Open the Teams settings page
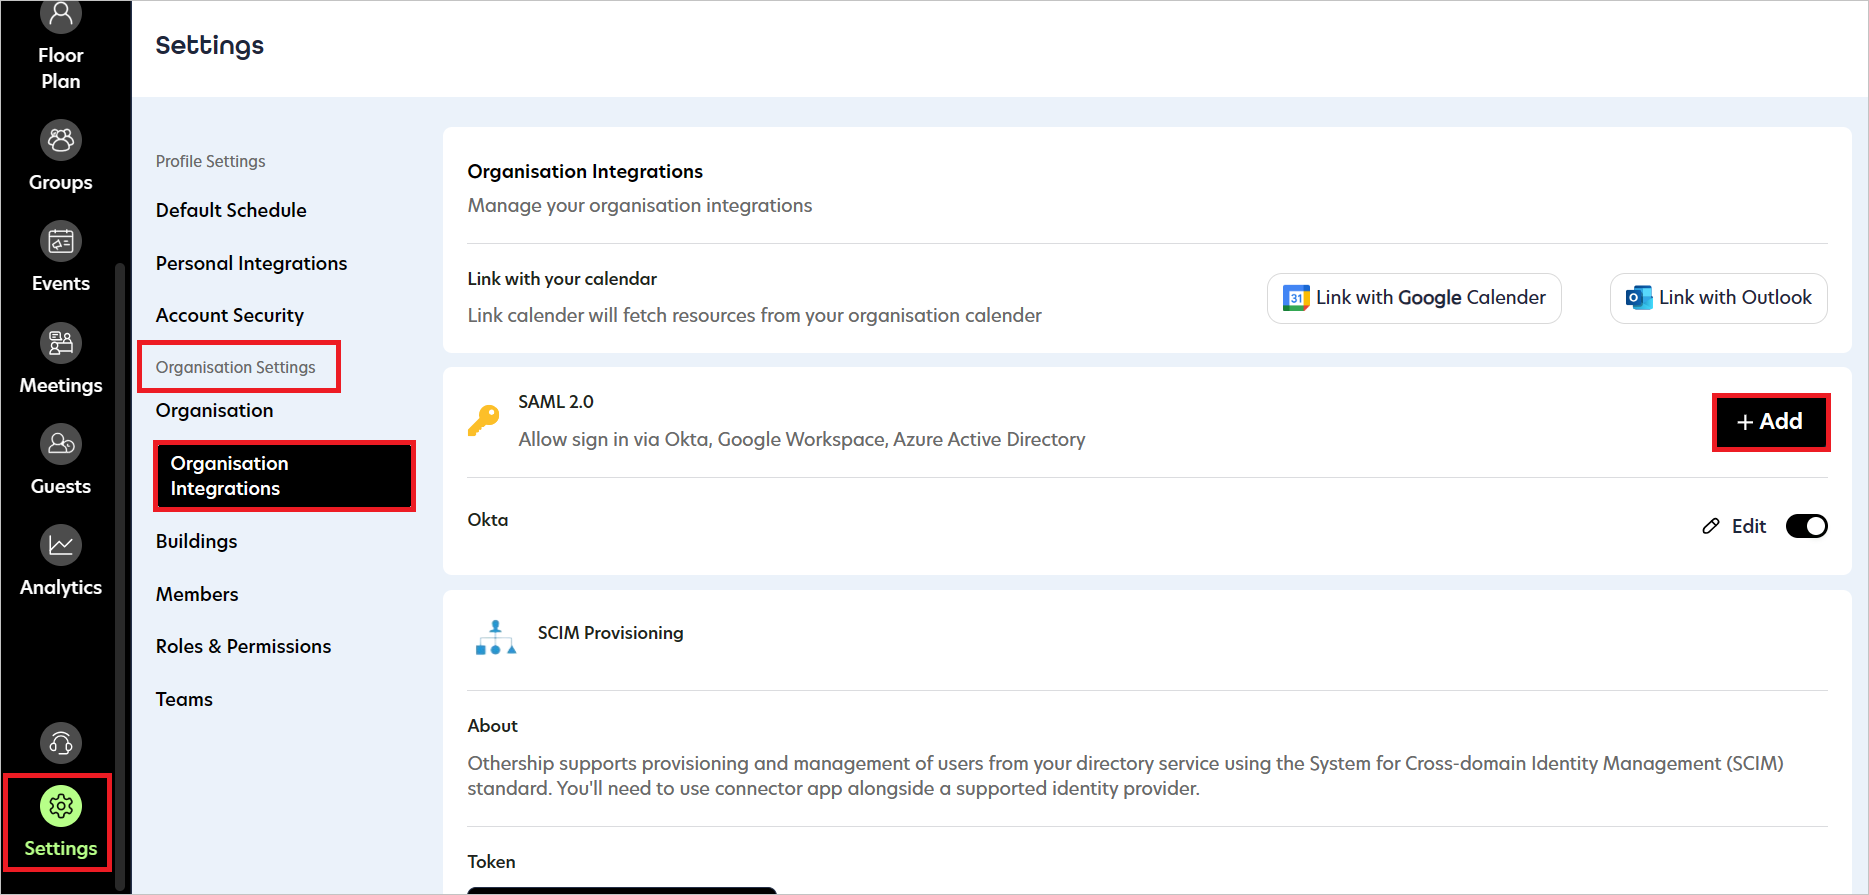The height and width of the screenshot is (895, 1869). click(x=184, y=699)
